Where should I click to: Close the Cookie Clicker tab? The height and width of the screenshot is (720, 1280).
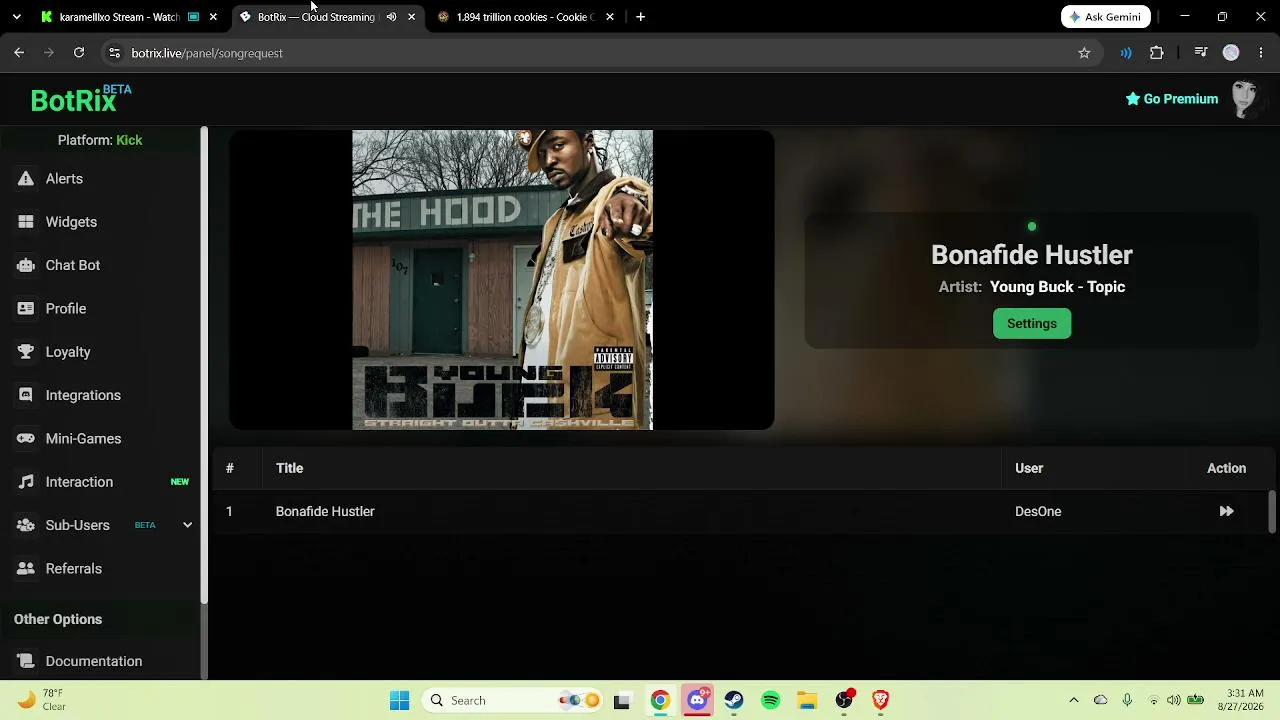610,17
